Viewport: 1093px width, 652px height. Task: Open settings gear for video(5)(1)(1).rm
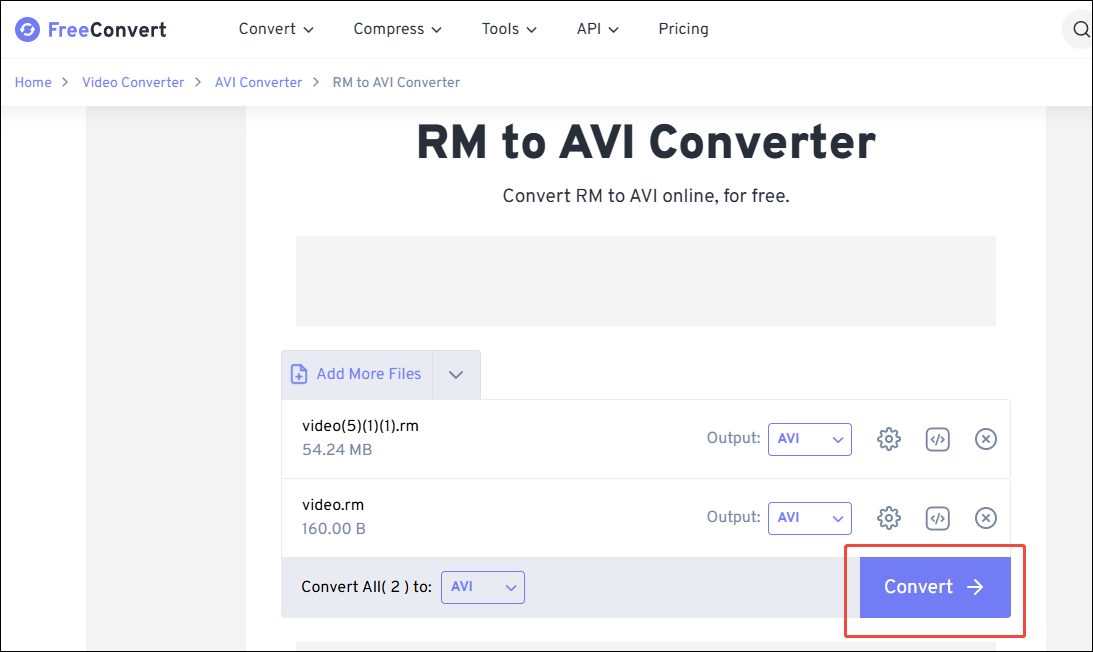[889, 439]
